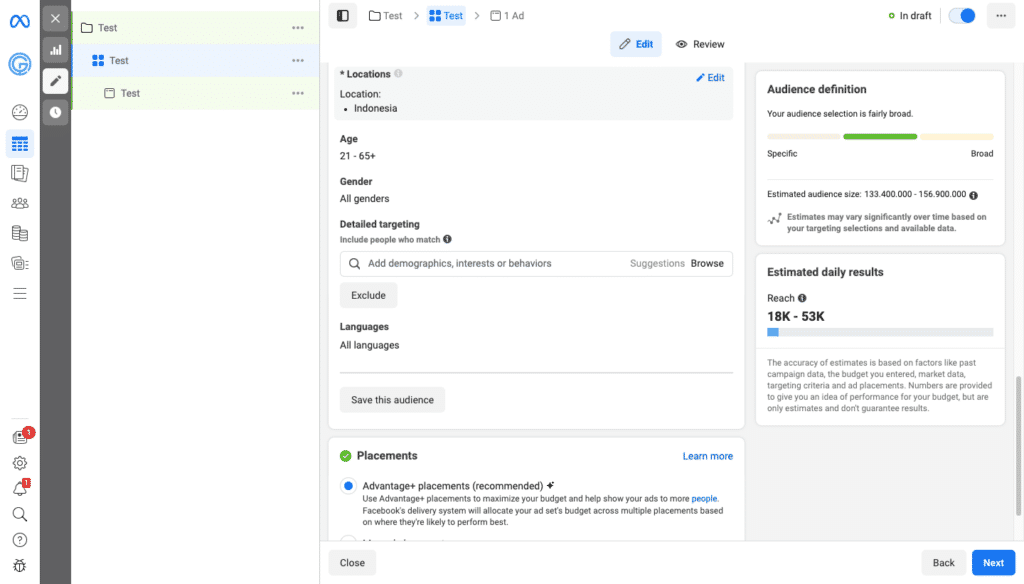
Task: Open news updates icon with badge
Action: [x=21, y=437]
